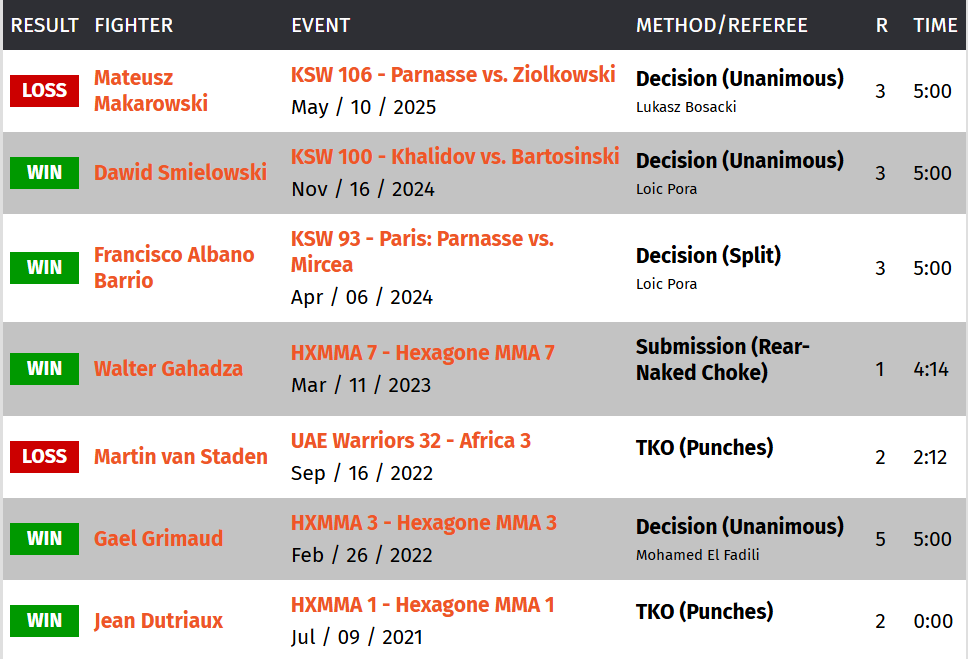The image size is (968, 659).
Task: Click the LOSS badge for van Staden fight
Action: pos(44,457)
